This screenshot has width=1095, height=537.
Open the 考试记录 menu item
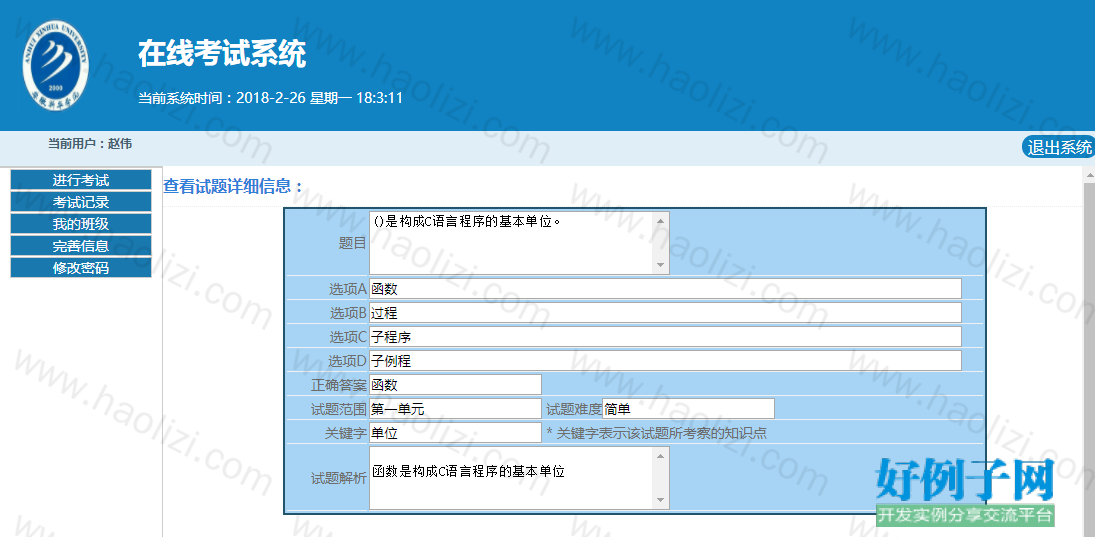coord(81,203)
